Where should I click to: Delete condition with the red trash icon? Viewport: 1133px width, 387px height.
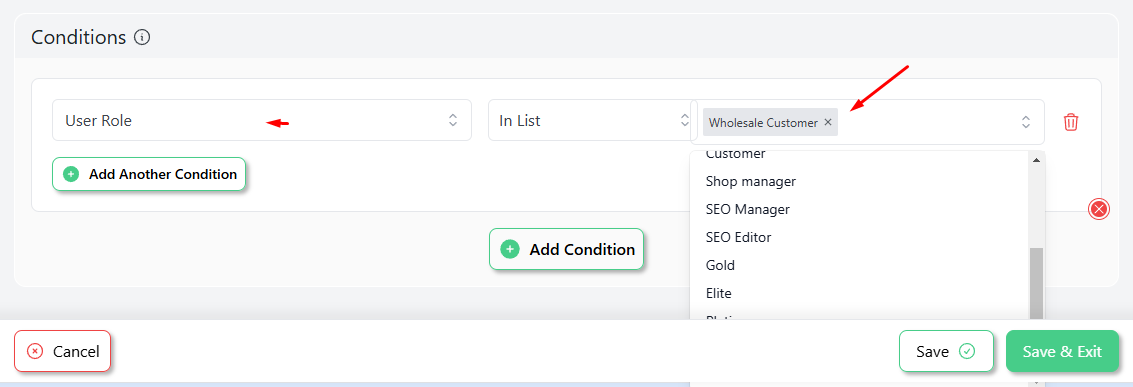1071,122
